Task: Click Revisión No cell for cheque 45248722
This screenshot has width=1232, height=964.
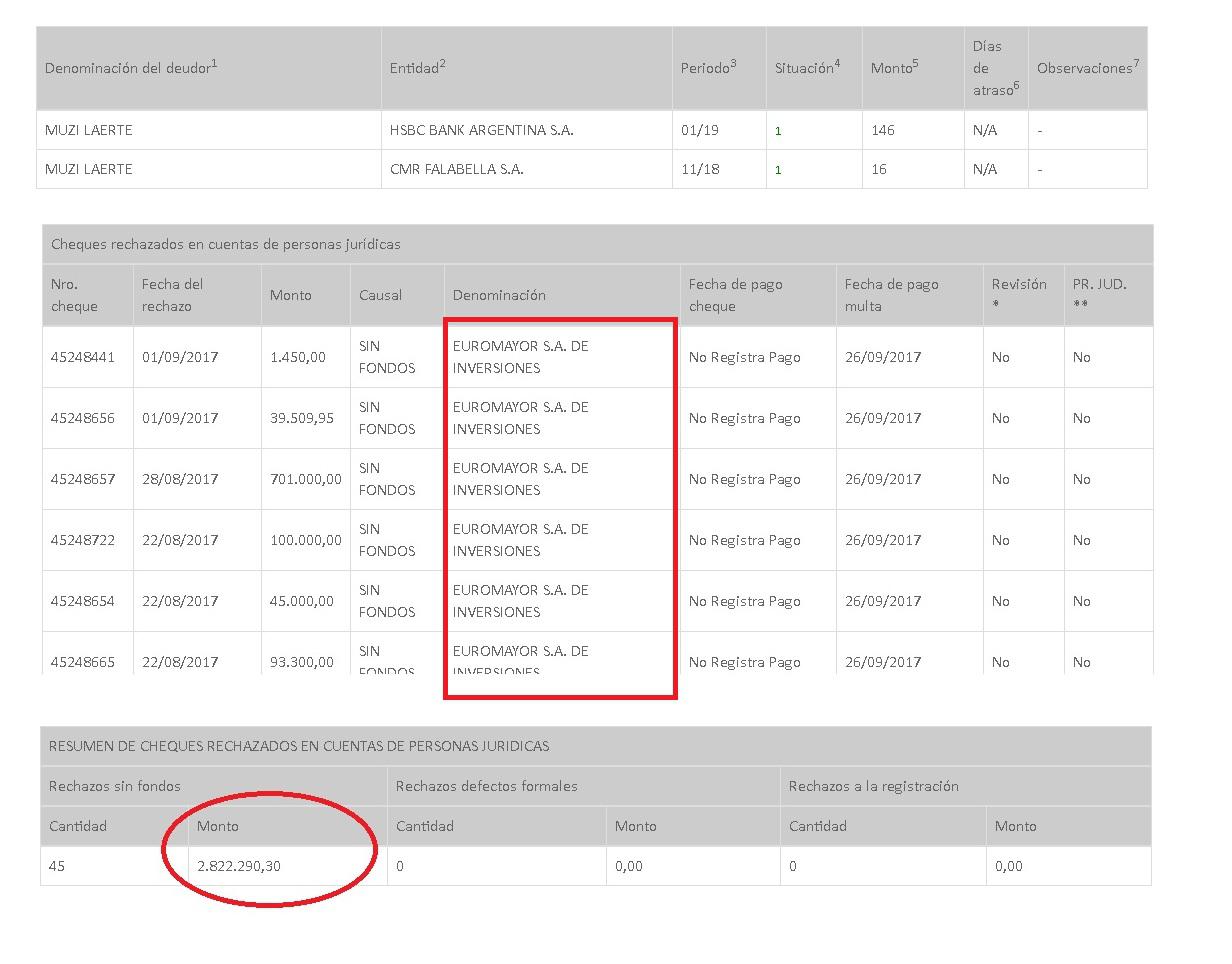Action: click(1000, 540)
